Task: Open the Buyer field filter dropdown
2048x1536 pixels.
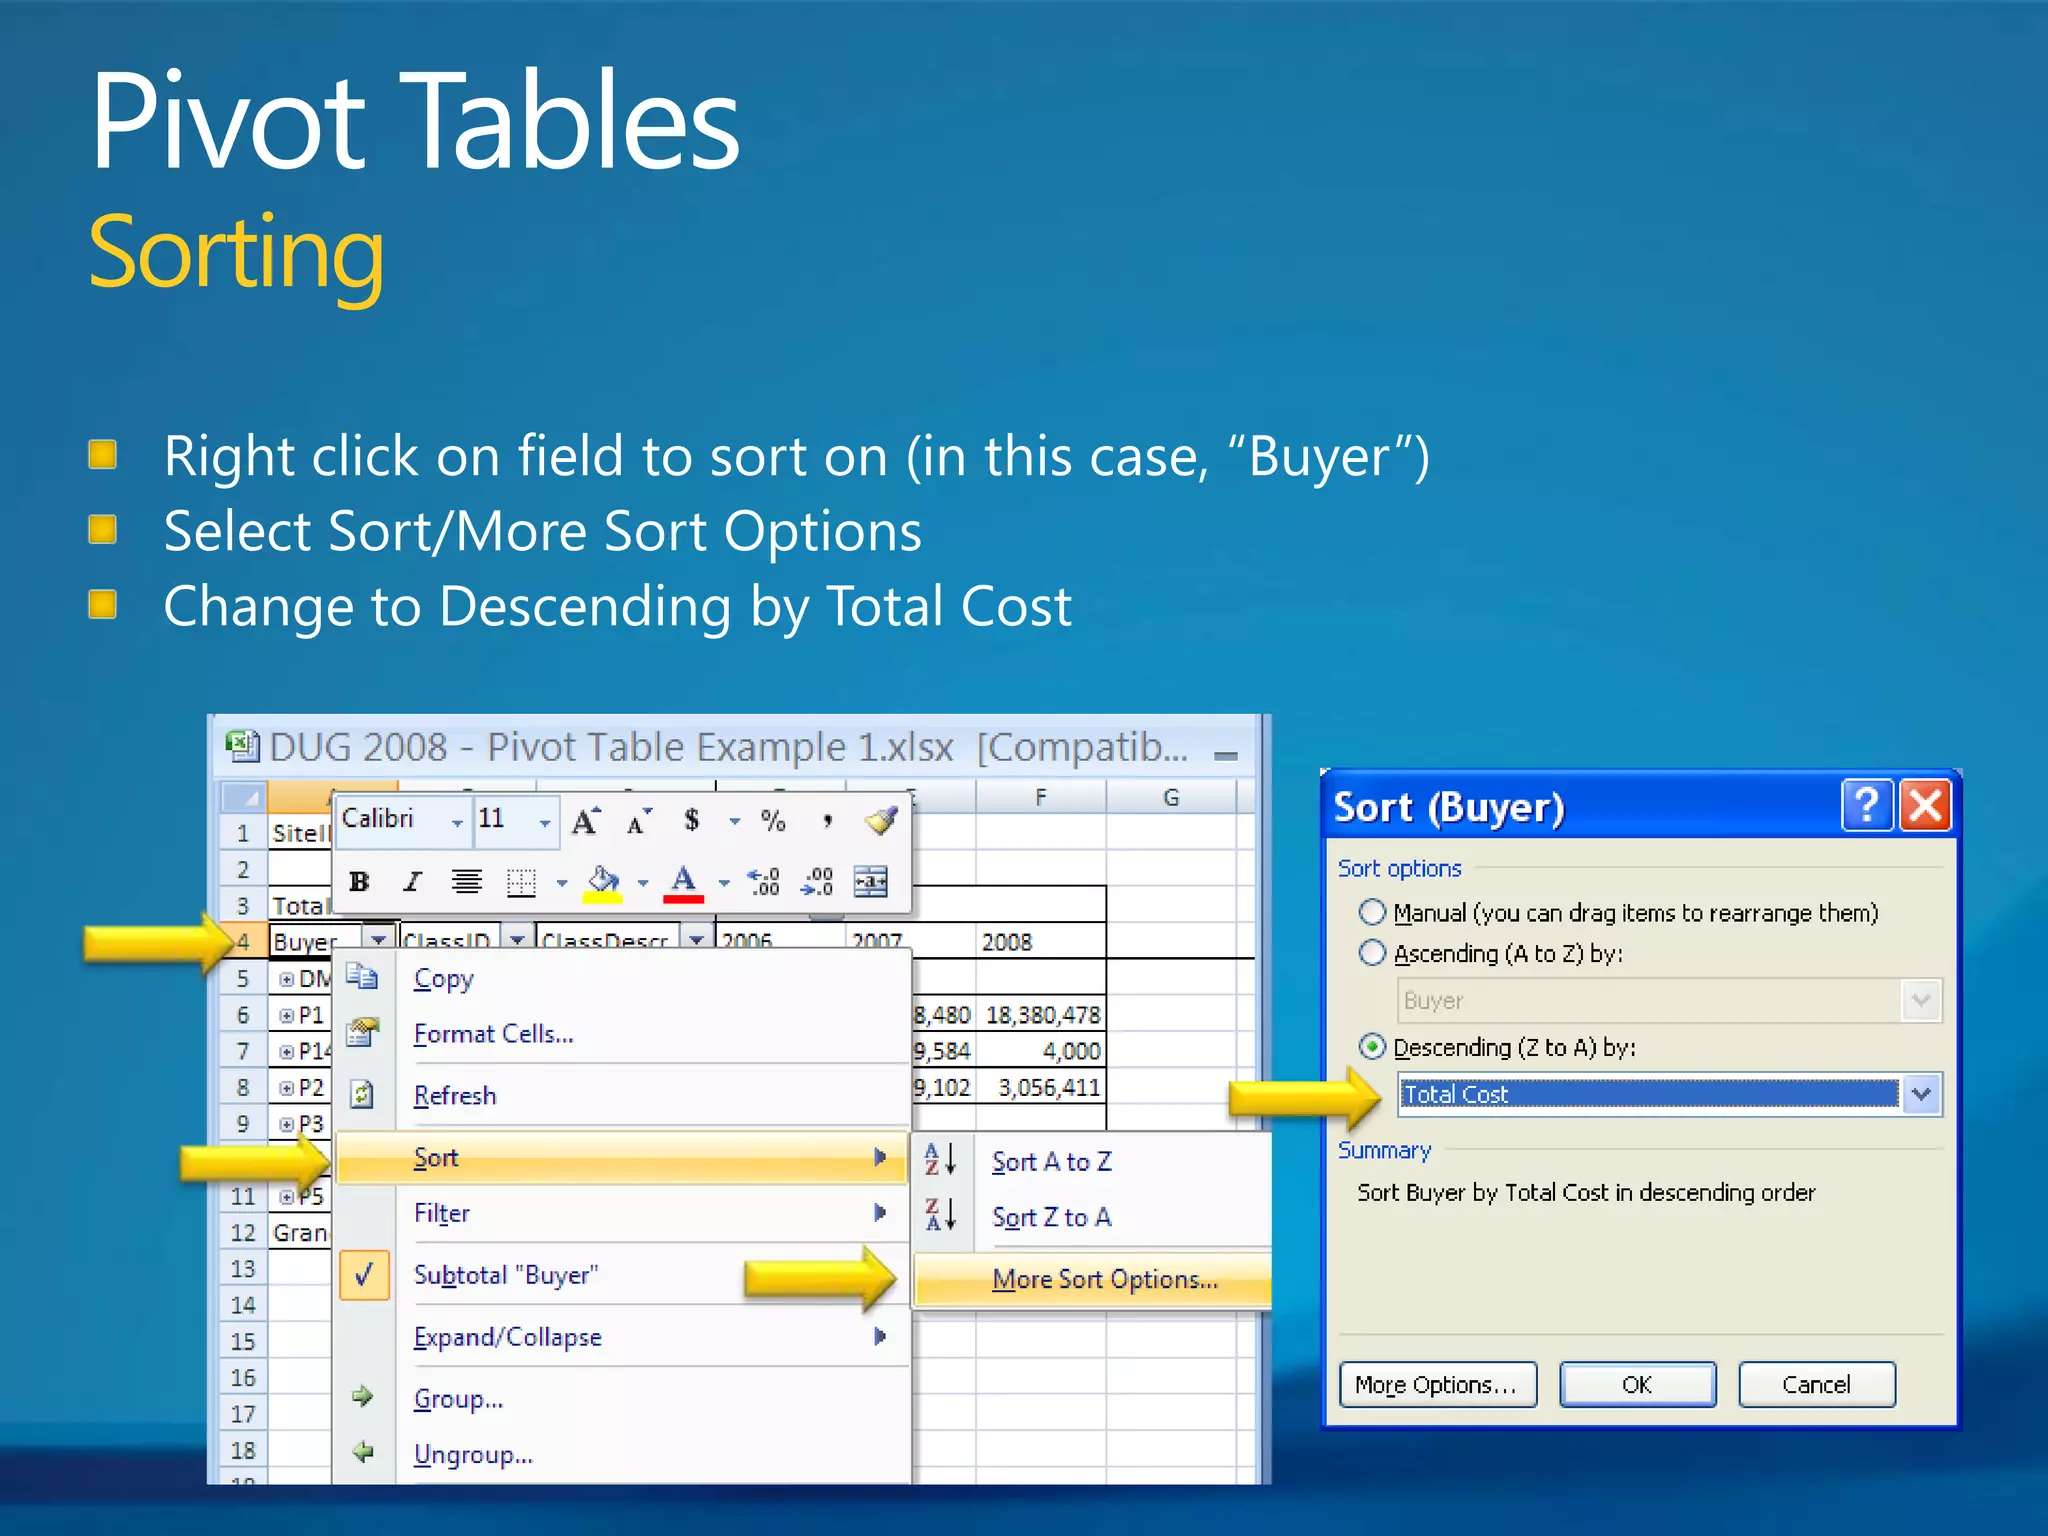Action: pos(378,940)
